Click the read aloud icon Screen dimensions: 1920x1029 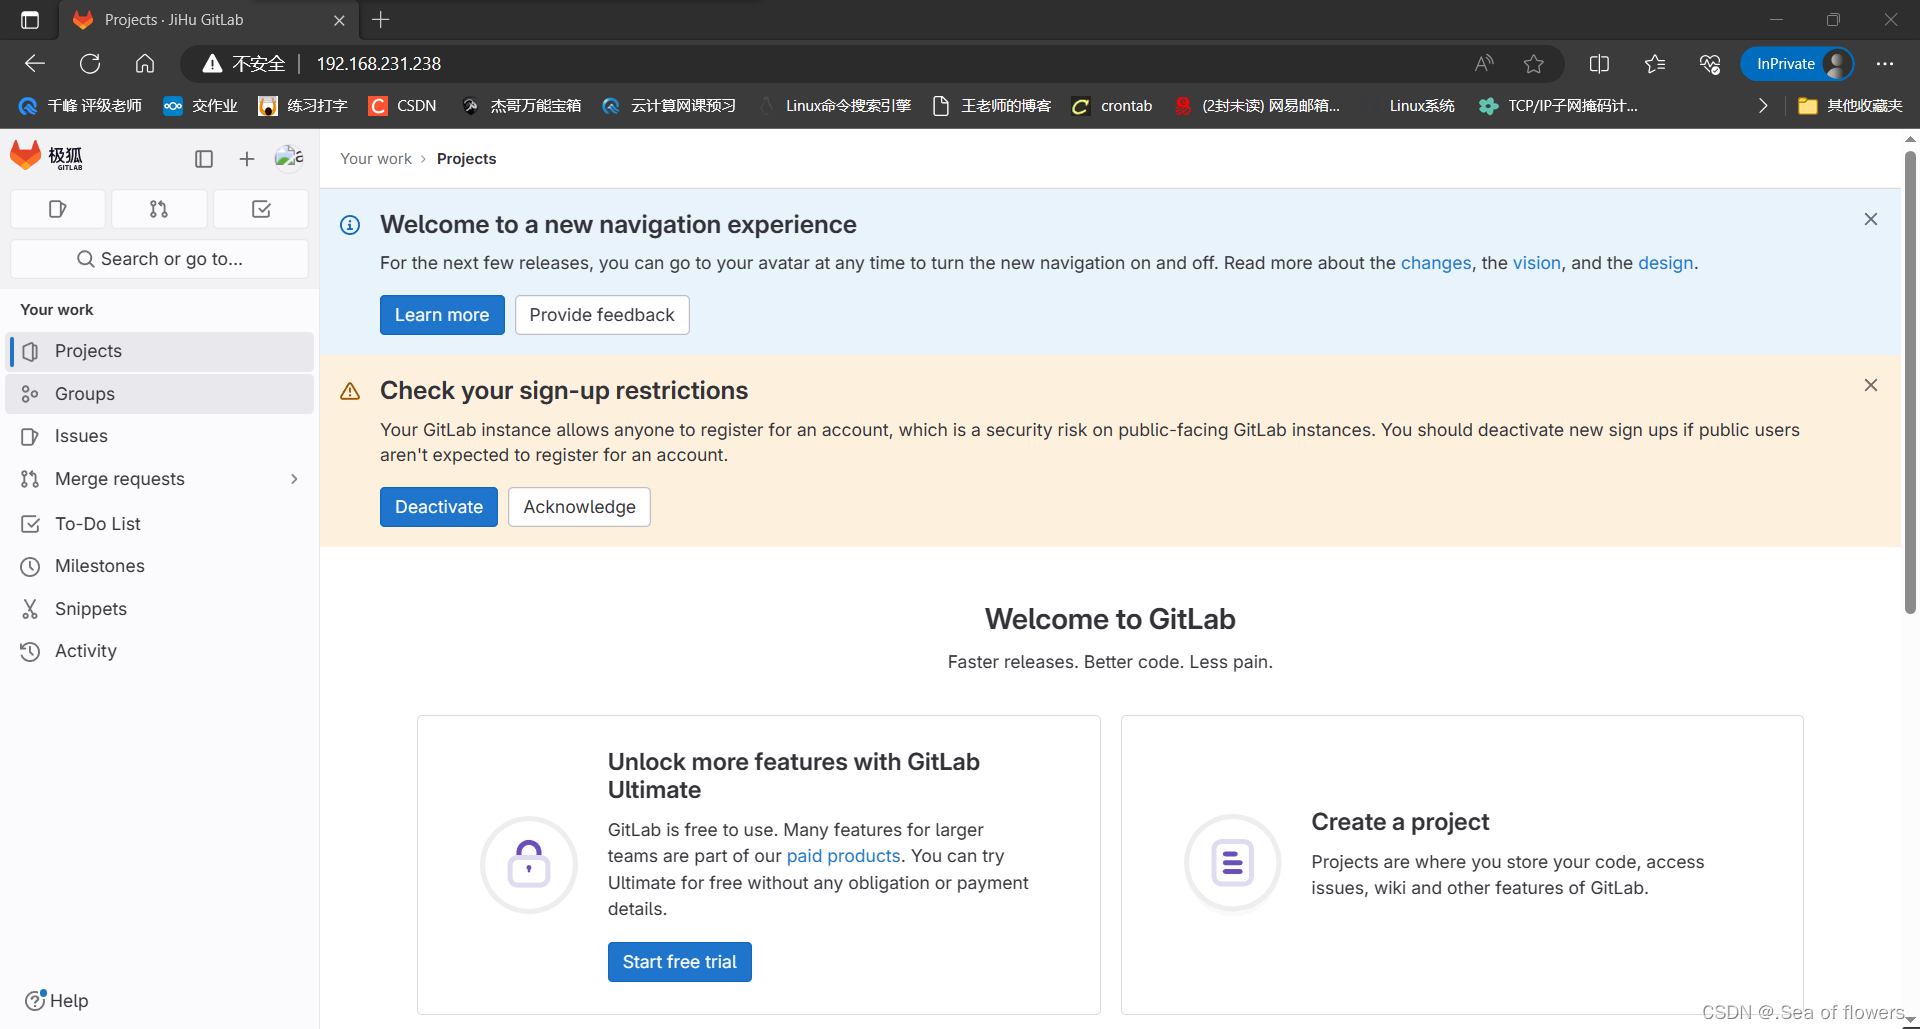(1484, 64)
